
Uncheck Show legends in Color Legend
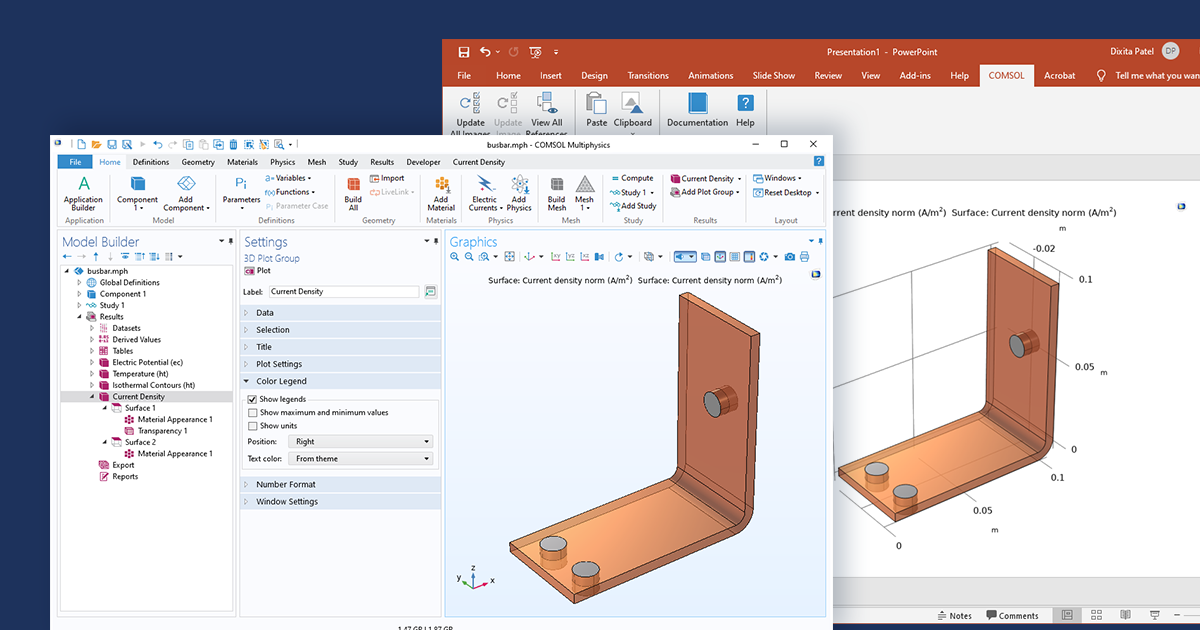coord(251,397)
